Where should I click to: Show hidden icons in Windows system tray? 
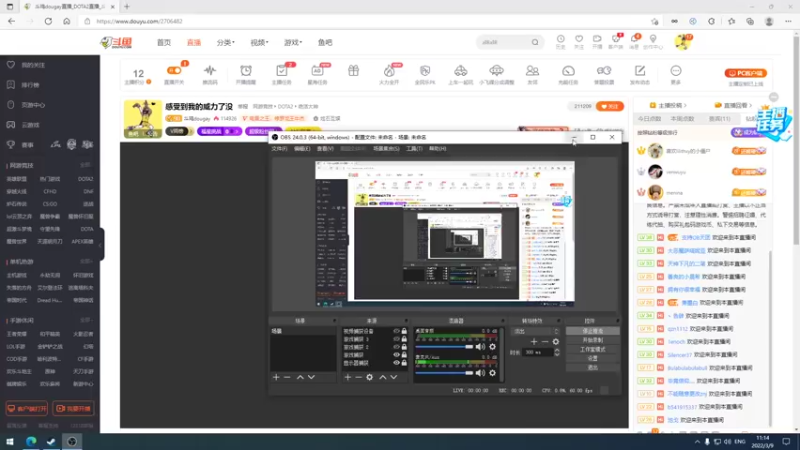tap(697, 442)
